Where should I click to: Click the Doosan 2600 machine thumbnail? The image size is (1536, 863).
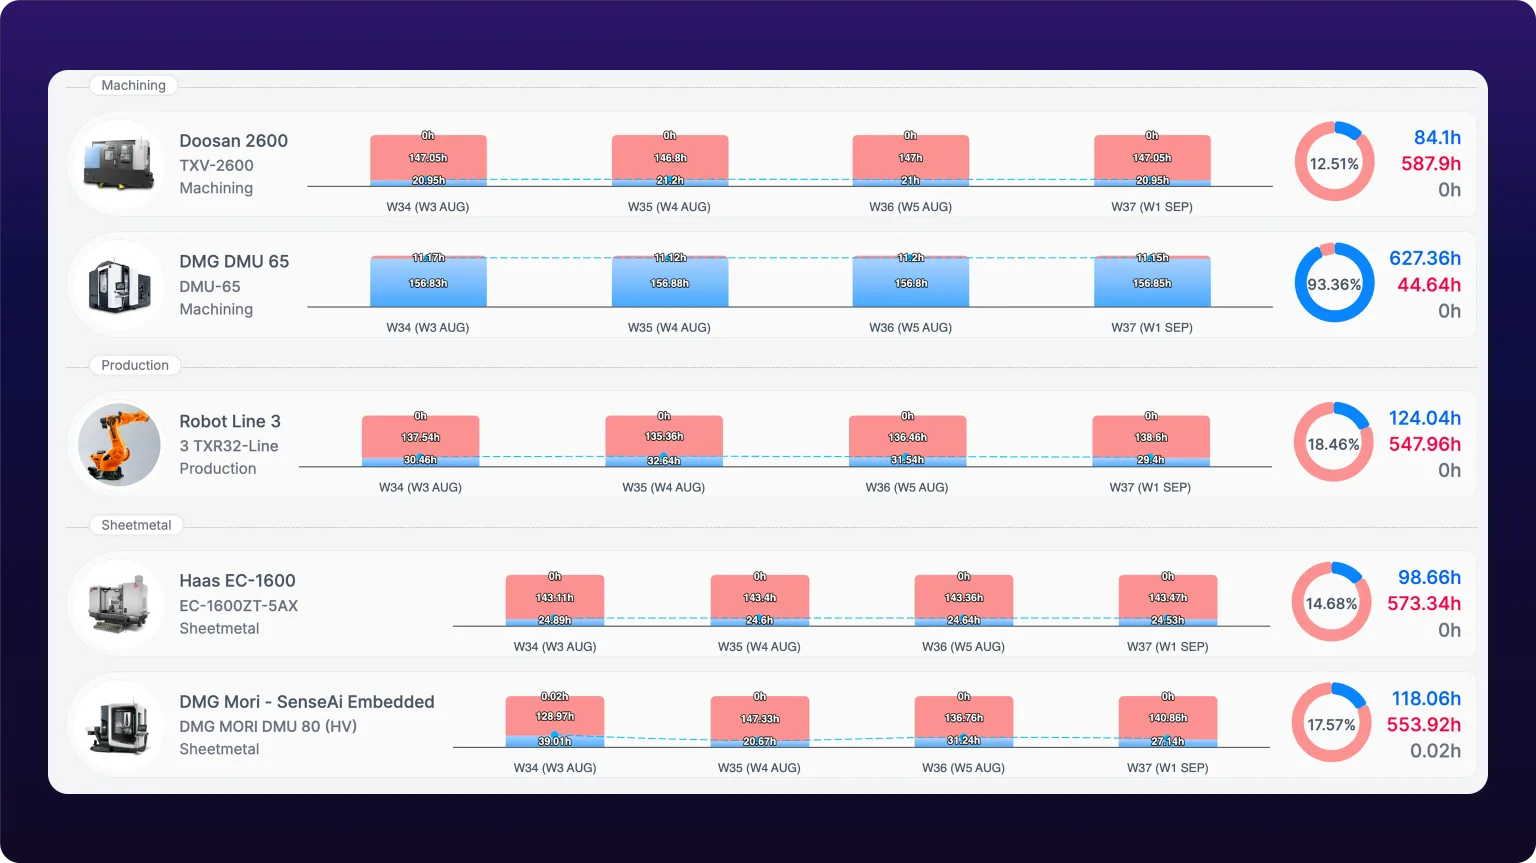(120, 164)
